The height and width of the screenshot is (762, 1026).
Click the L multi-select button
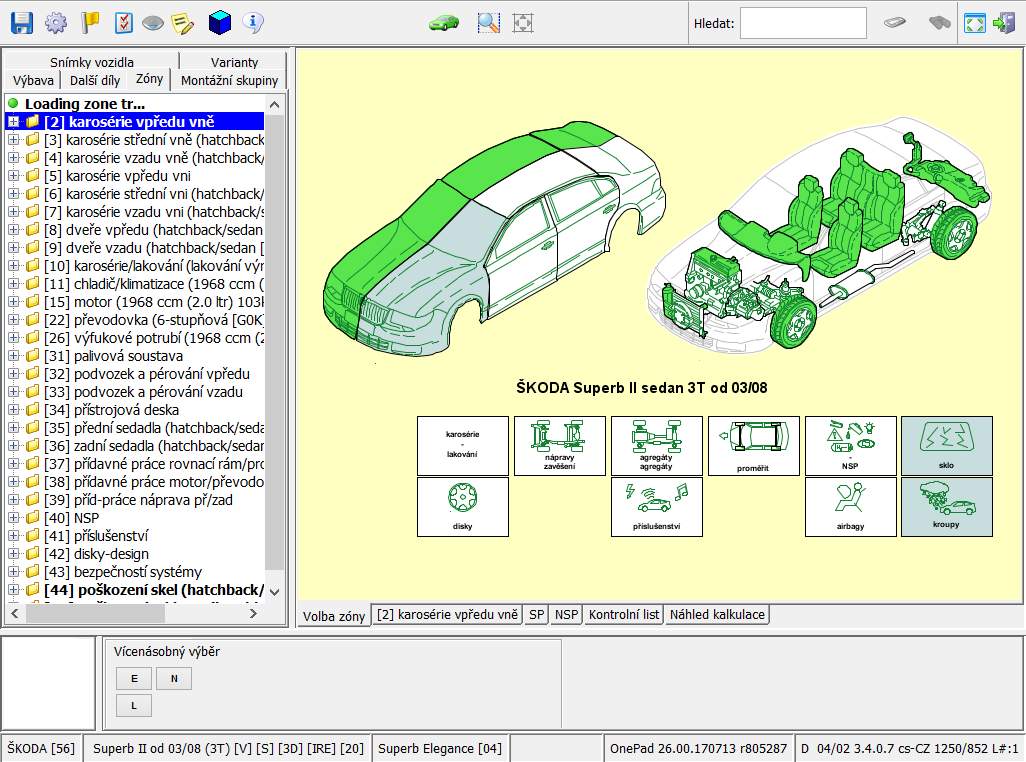(134, 706)
